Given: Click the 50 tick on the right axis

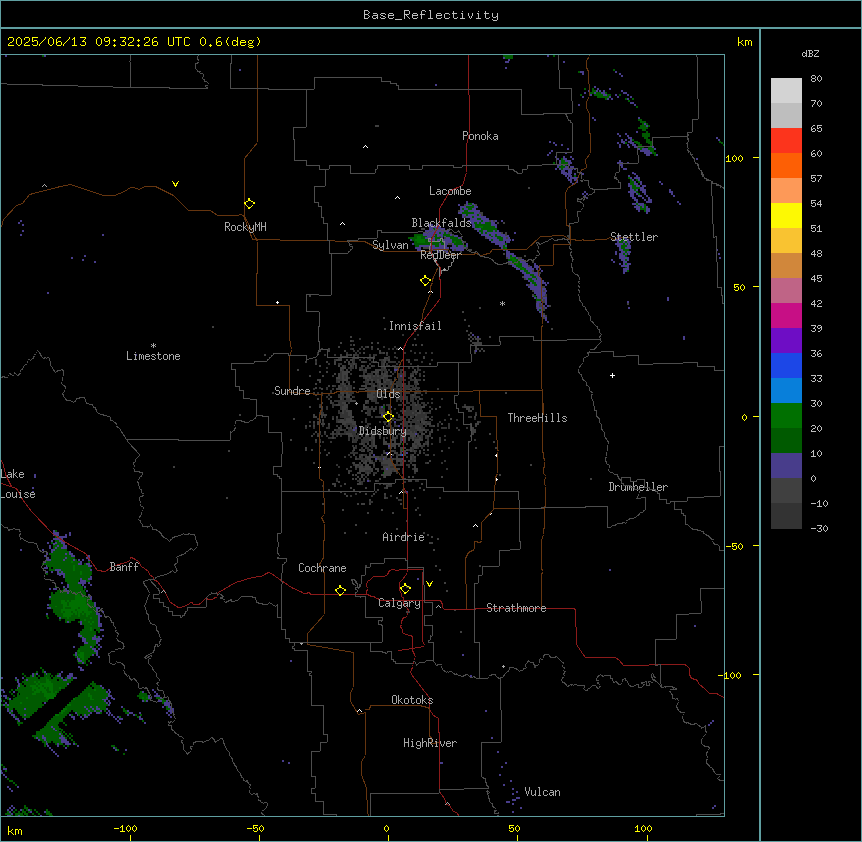Looking at the screenshot, I should pos(739,287).
